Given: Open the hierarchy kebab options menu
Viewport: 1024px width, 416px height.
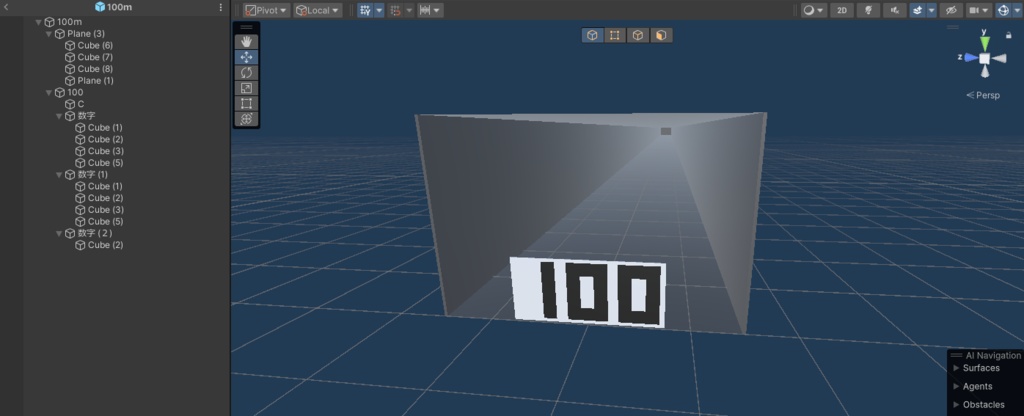Looking at the screenshot, I should pyautogui.click(x=220, y=7).
